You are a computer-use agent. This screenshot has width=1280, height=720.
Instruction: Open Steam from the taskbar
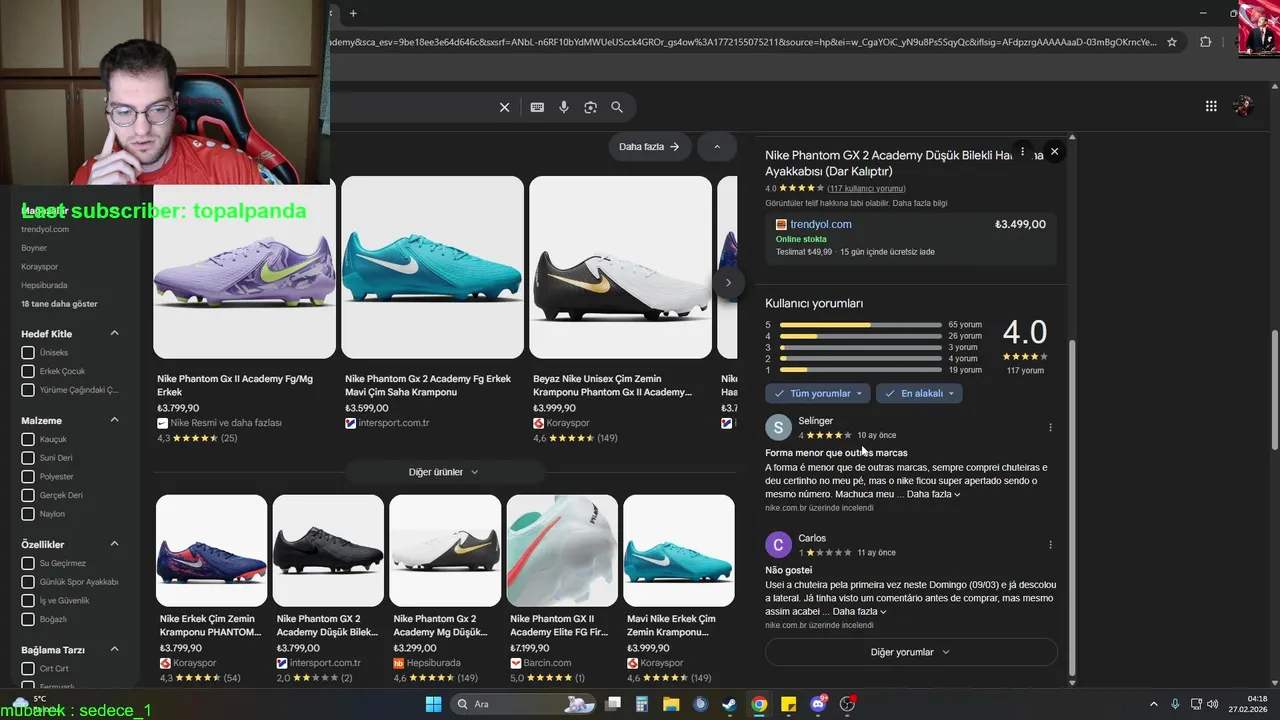point(730,704)
